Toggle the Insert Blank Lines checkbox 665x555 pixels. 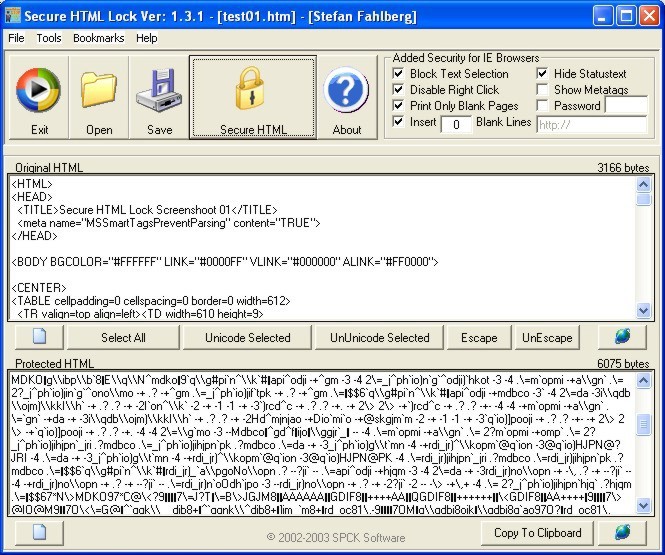(398, 122)
